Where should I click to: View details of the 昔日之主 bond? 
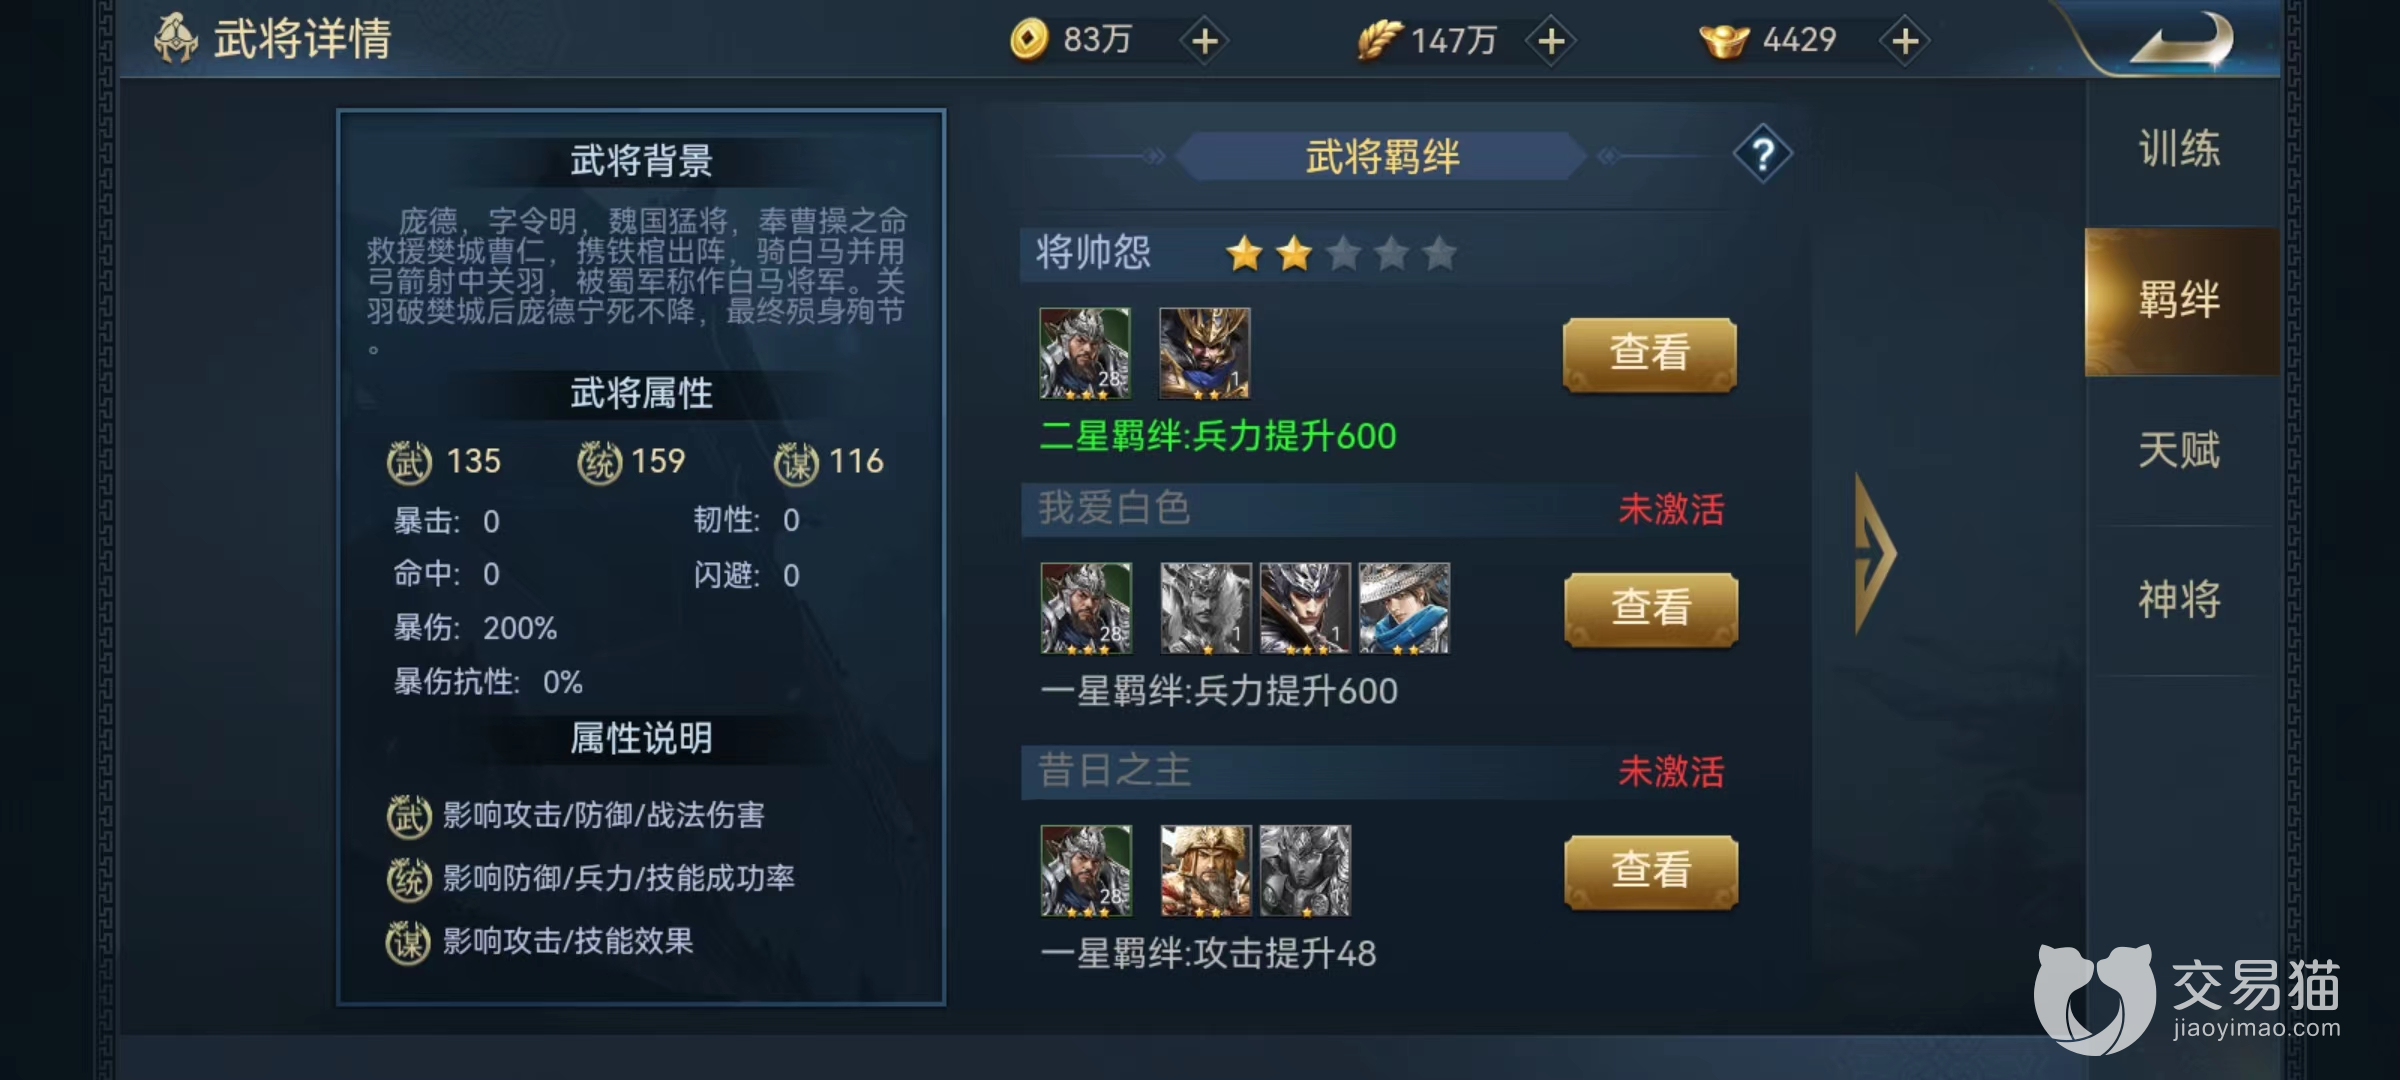(x=1651, y=871)
